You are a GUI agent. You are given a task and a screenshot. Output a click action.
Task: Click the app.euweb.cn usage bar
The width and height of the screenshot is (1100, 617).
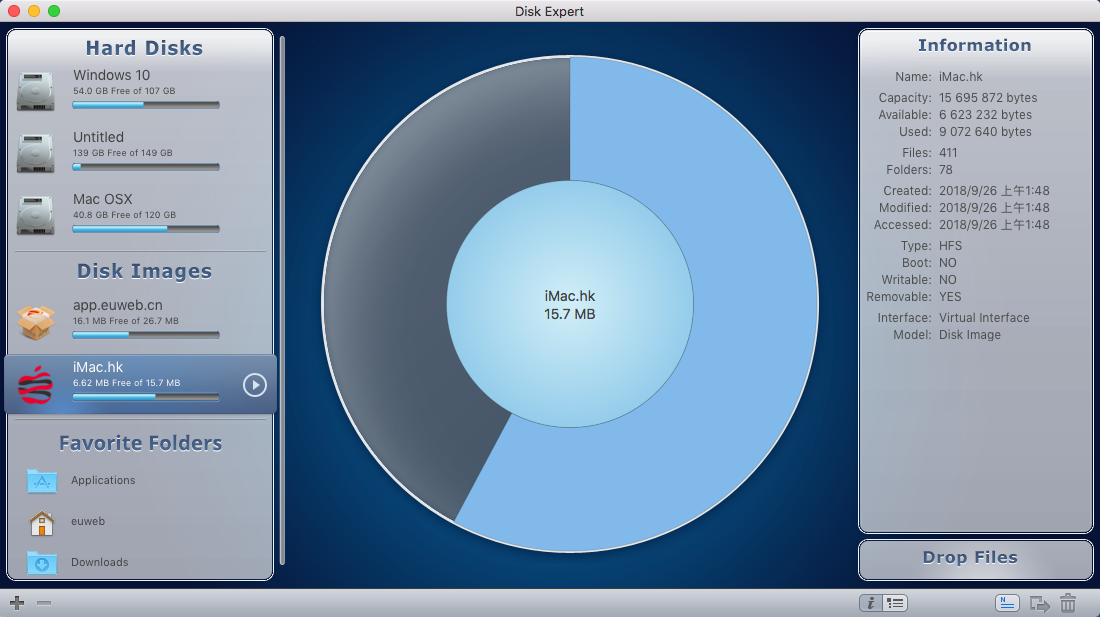click(146, 335)
